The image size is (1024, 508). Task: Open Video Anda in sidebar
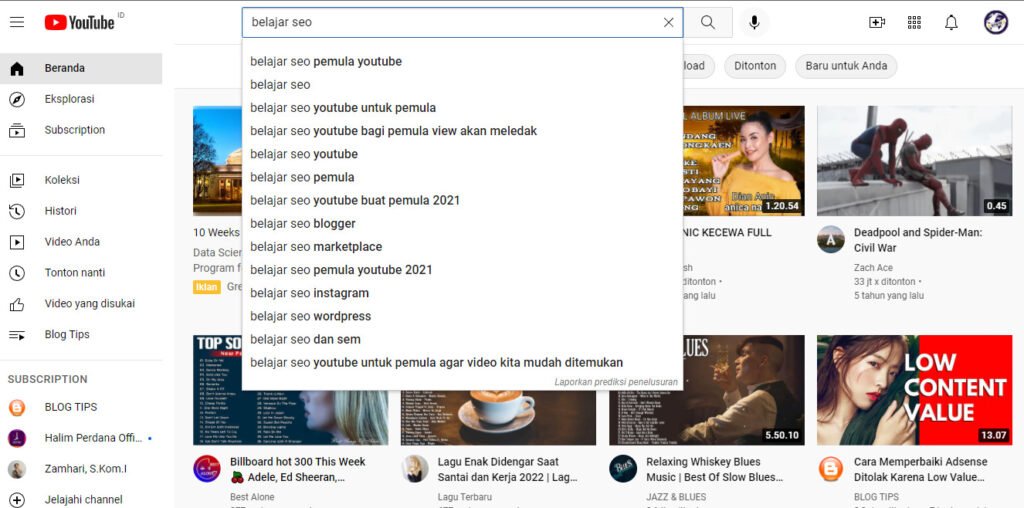(x=81, y=242)
